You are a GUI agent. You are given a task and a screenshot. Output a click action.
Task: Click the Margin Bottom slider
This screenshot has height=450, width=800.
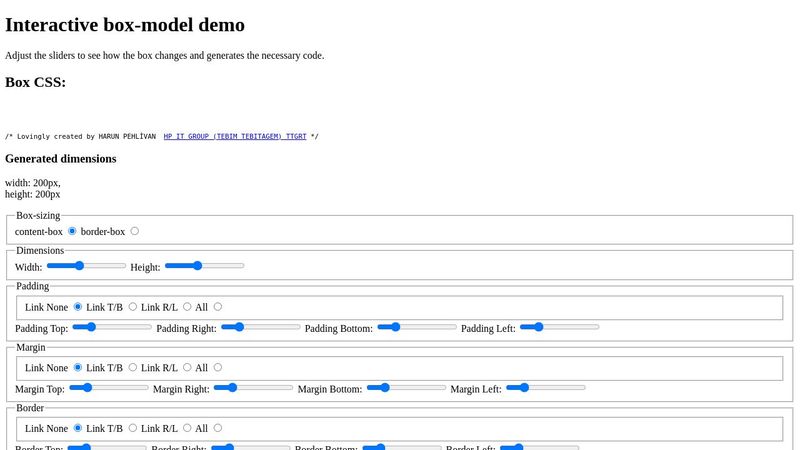click(x=406, y=387)
